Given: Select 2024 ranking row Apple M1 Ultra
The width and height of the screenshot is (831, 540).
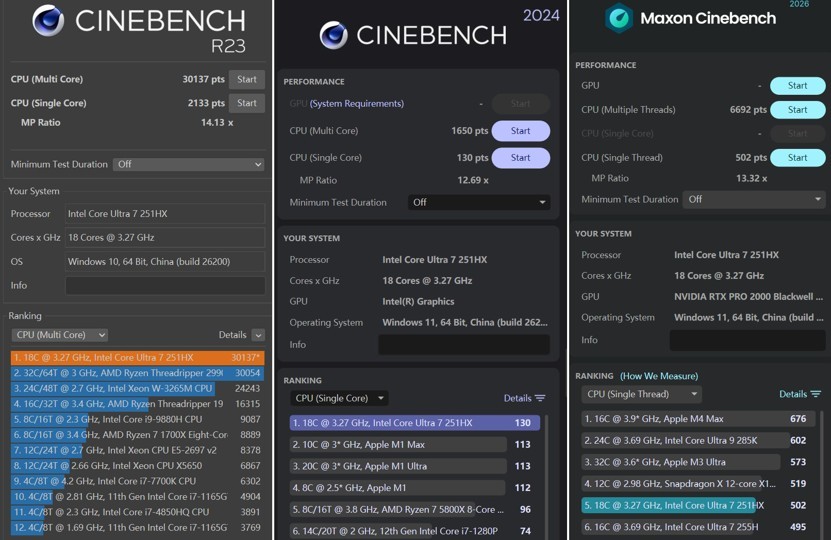Looking at the screenshot, I should (415, 466).
